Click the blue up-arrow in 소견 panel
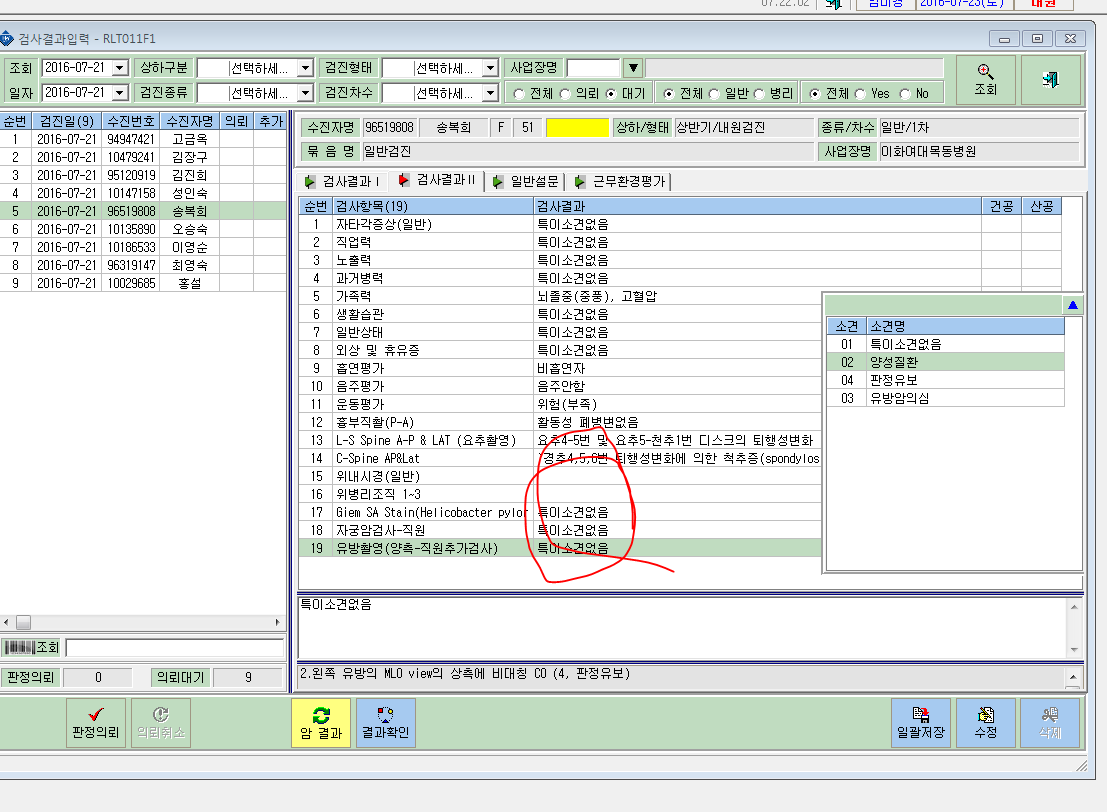The height and width of the screenshot is (812, 1107). tap(1072, 305)
